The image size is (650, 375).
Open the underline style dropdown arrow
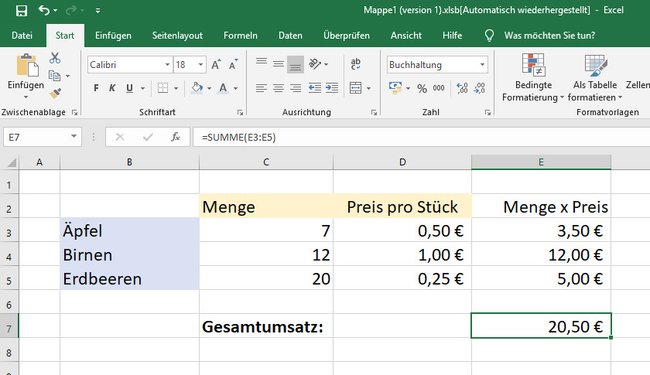143,88
